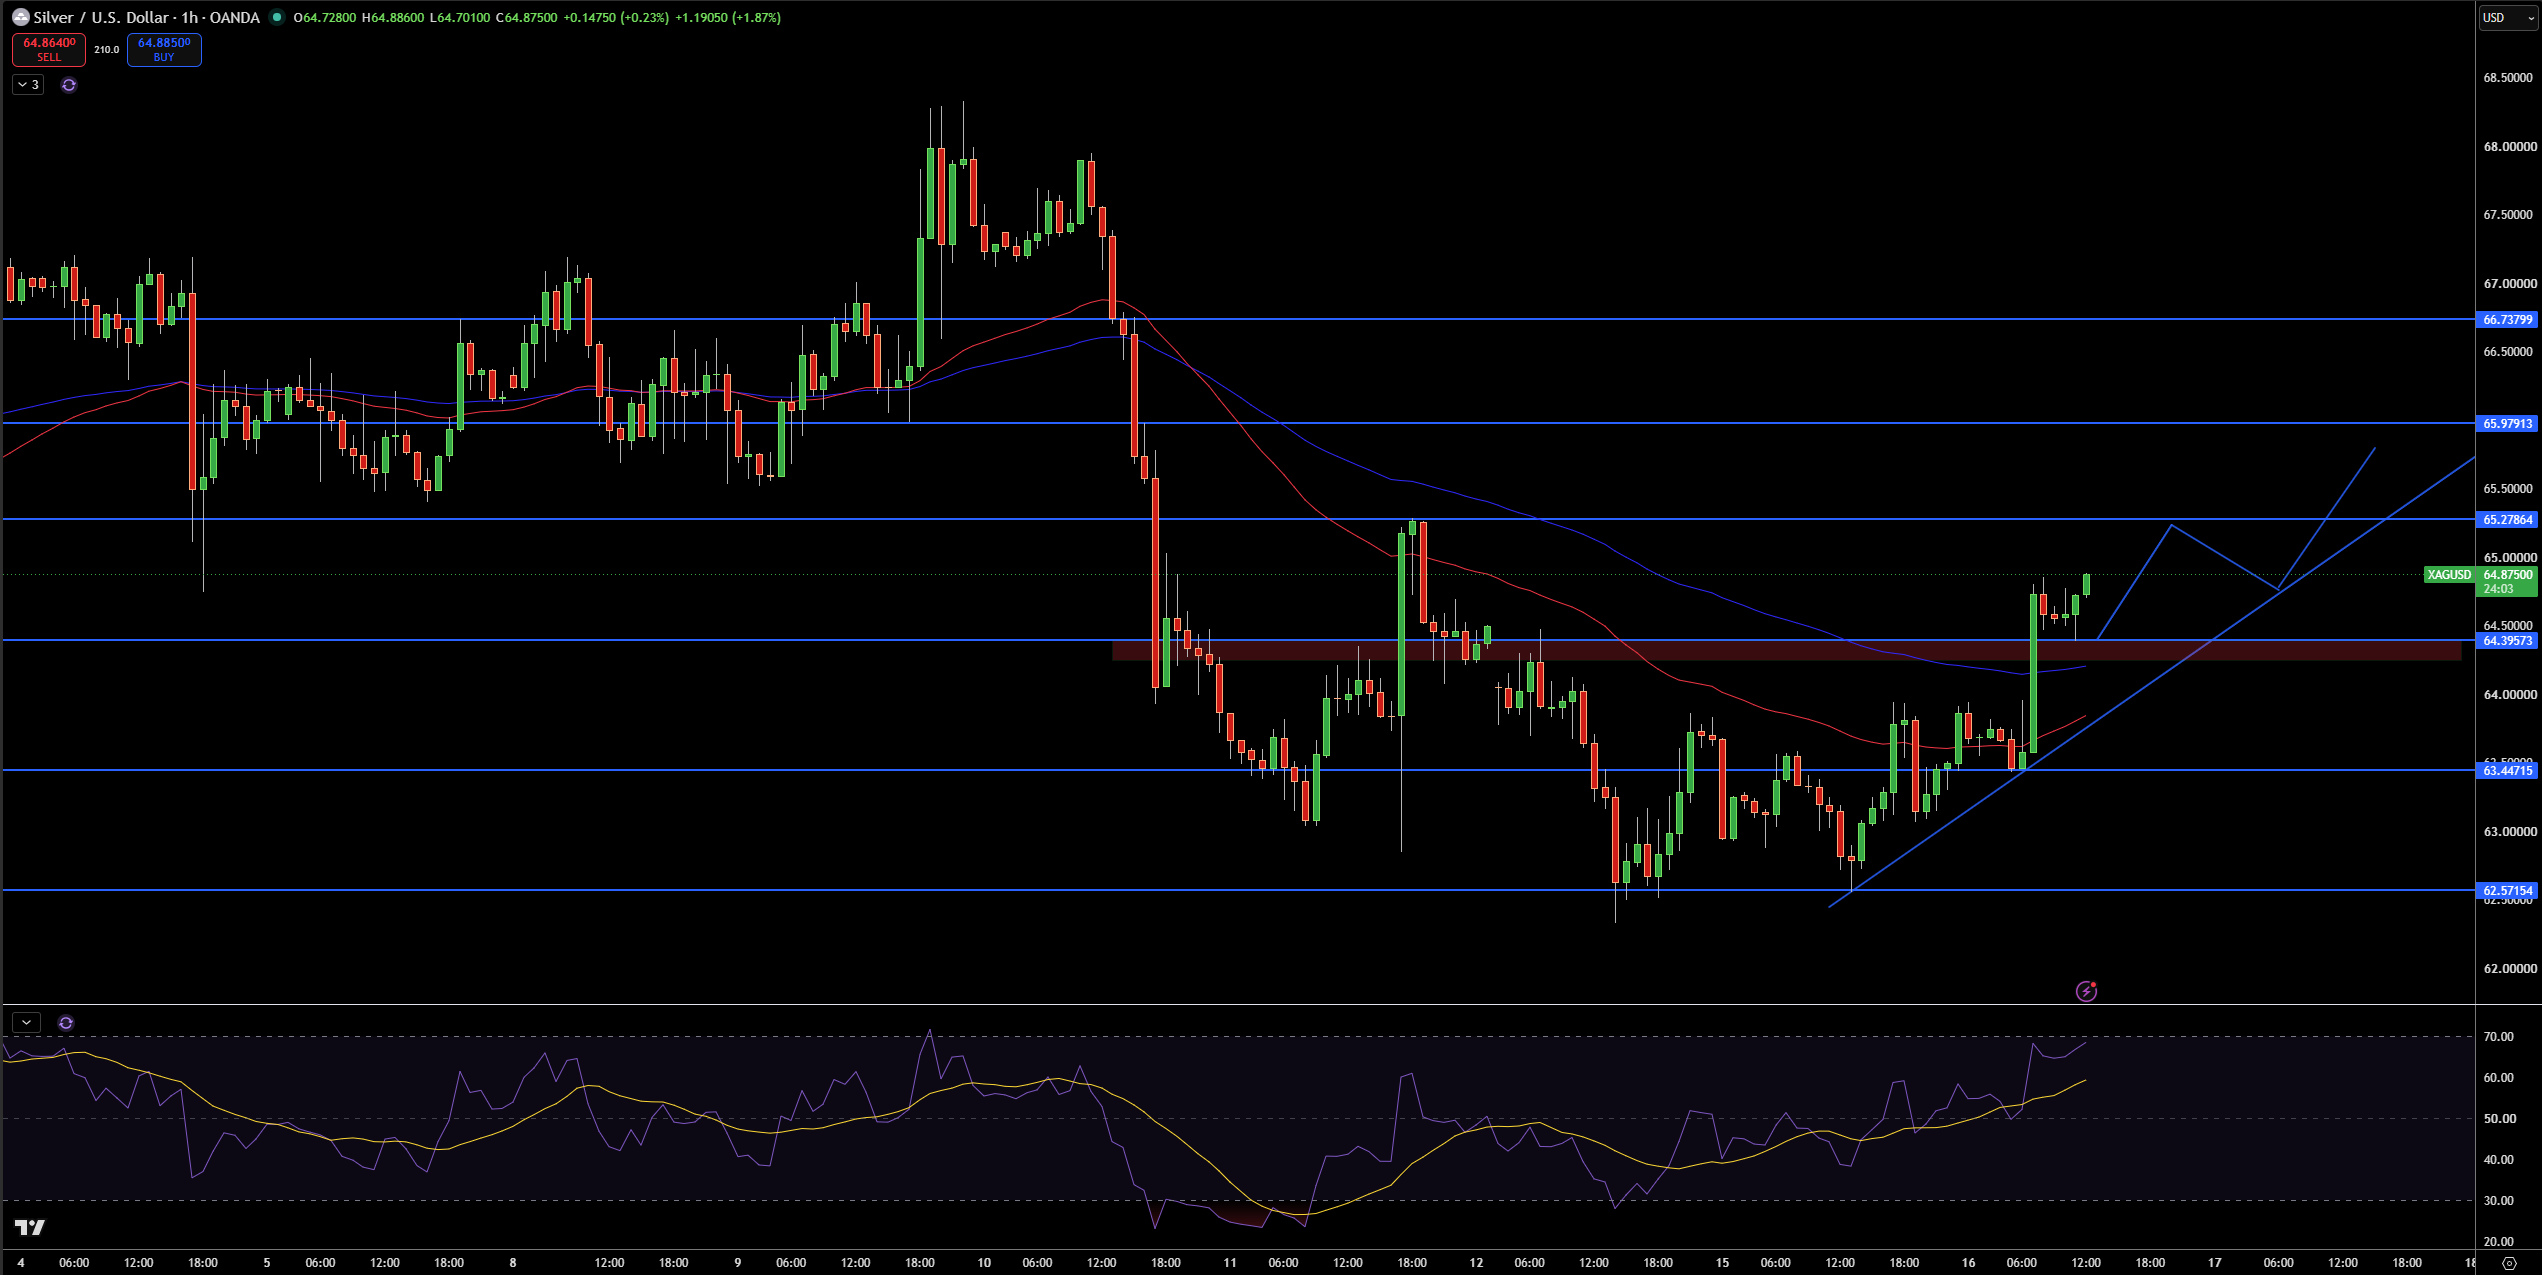This screenshot has width=2542, height=1275.
Task: Click the TradingView logo in bottom left
Action: 30,1227
